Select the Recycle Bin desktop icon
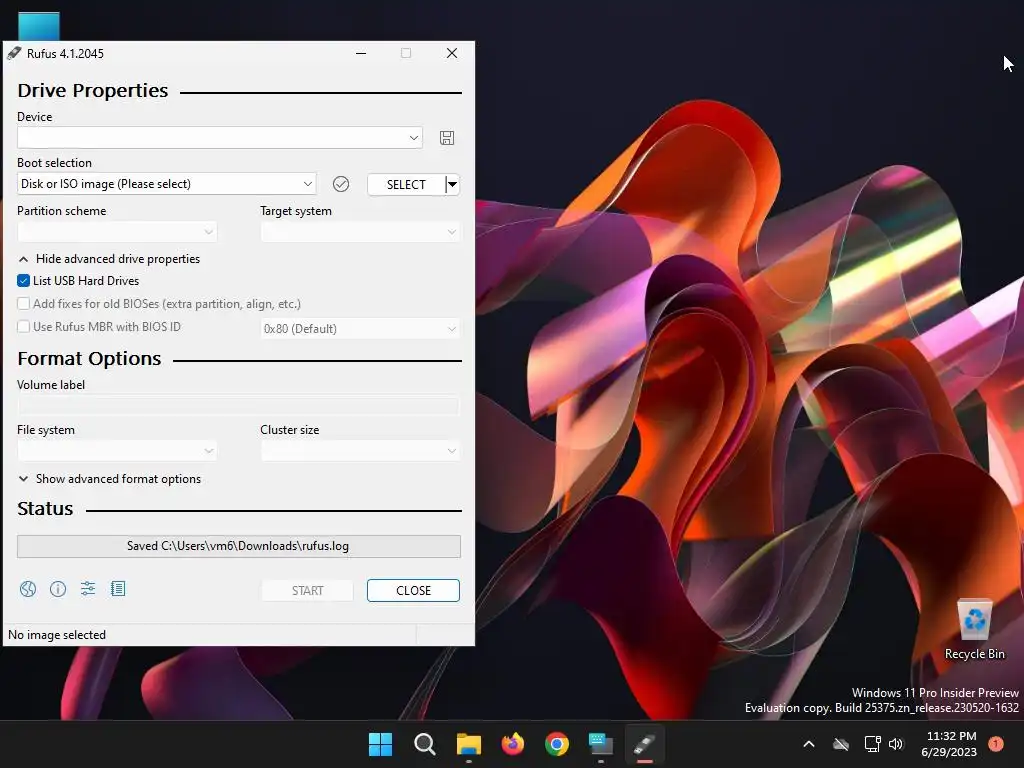The height and width of the screenshot is (768, 1024). pos(974,630)
